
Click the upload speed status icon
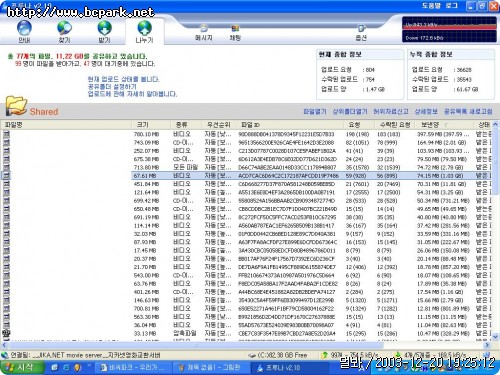pos(324,355)
